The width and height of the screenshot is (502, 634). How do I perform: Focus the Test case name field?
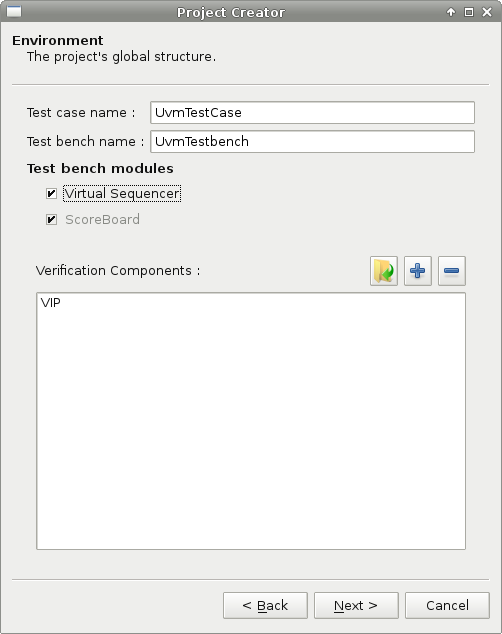click(x=312, y=112)
